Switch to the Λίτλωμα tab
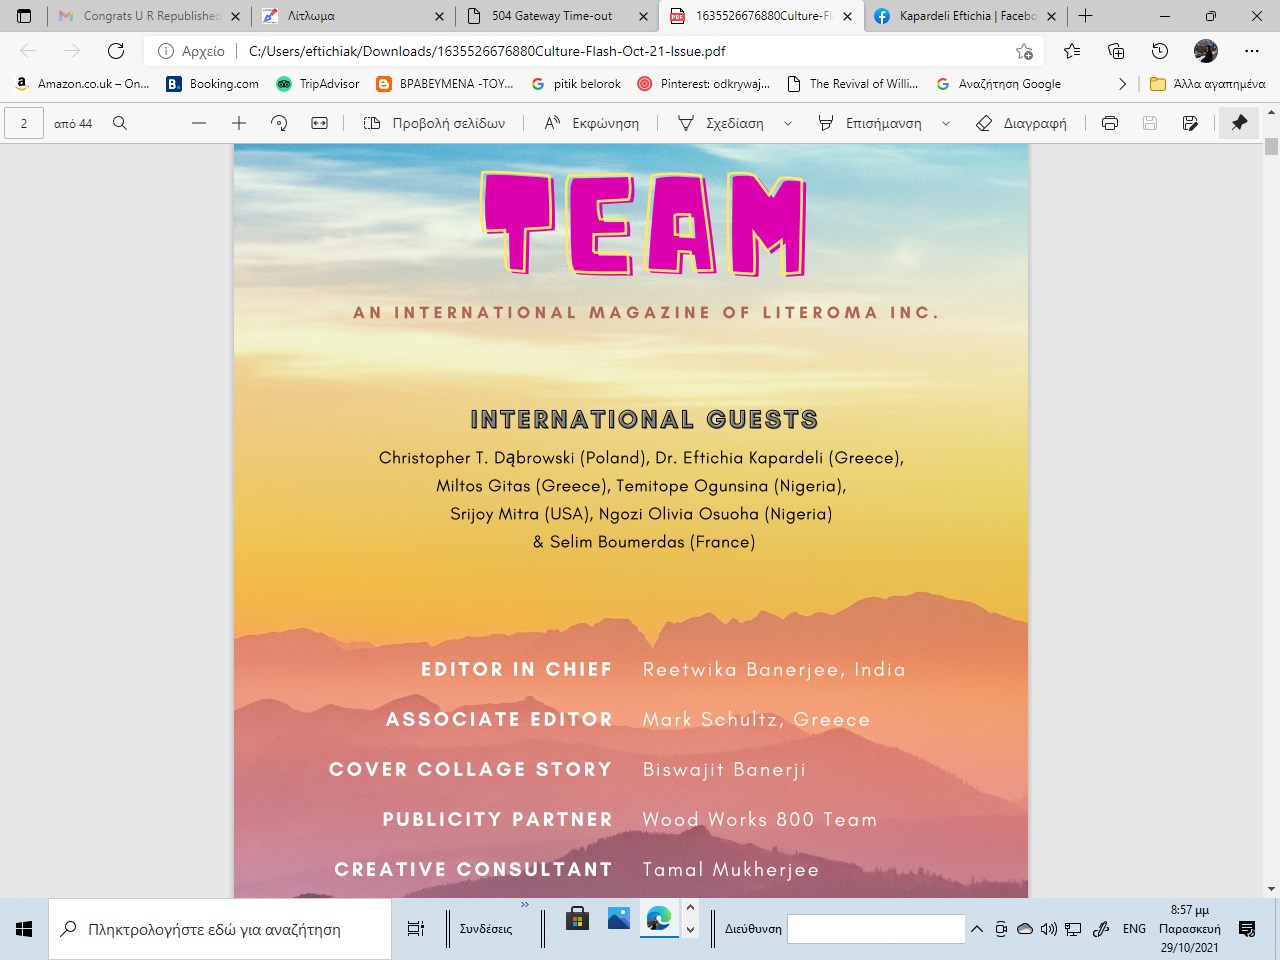This screenshot has height=960, width=1280. pos(352,16)
